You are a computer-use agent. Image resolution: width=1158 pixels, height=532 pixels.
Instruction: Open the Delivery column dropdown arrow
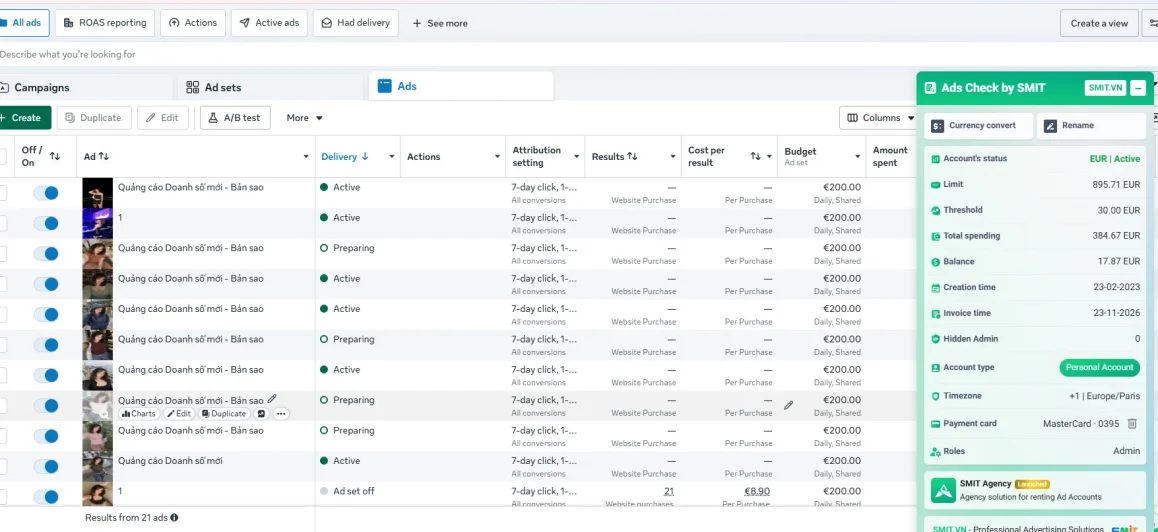point(391,157)
